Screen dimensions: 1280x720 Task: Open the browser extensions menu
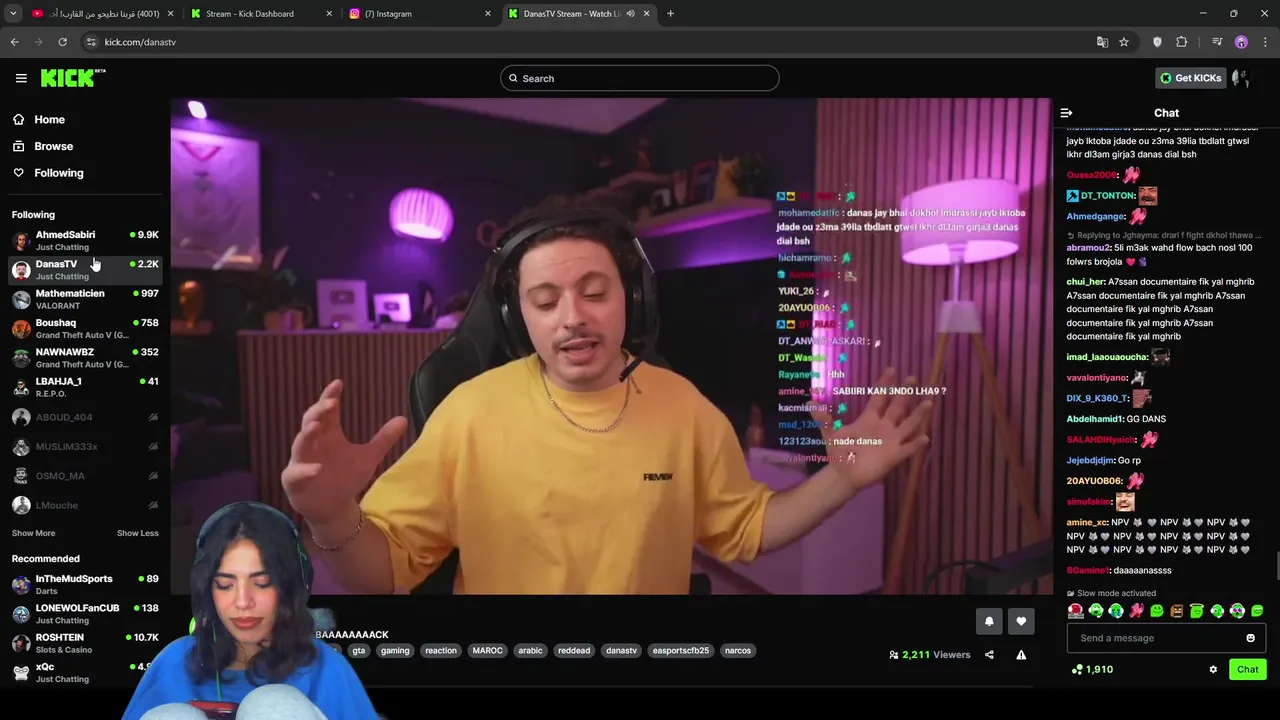pyautogui.click(x=1181, y=42)
